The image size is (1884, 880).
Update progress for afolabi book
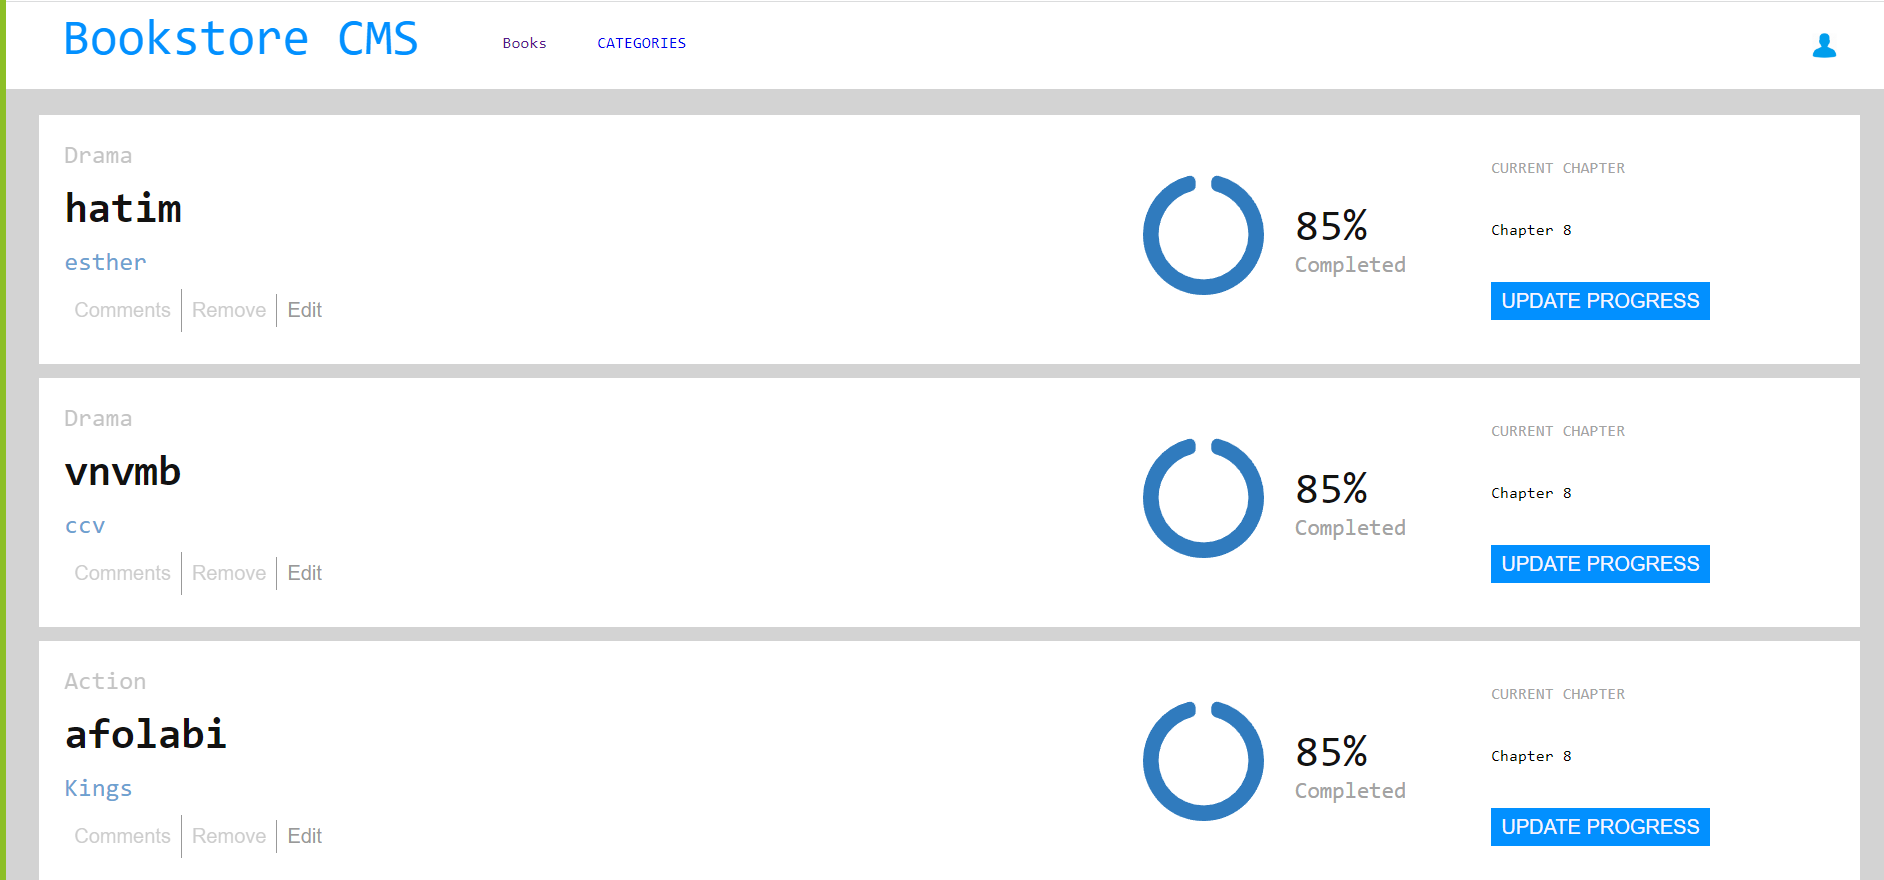pos(1600,827)
